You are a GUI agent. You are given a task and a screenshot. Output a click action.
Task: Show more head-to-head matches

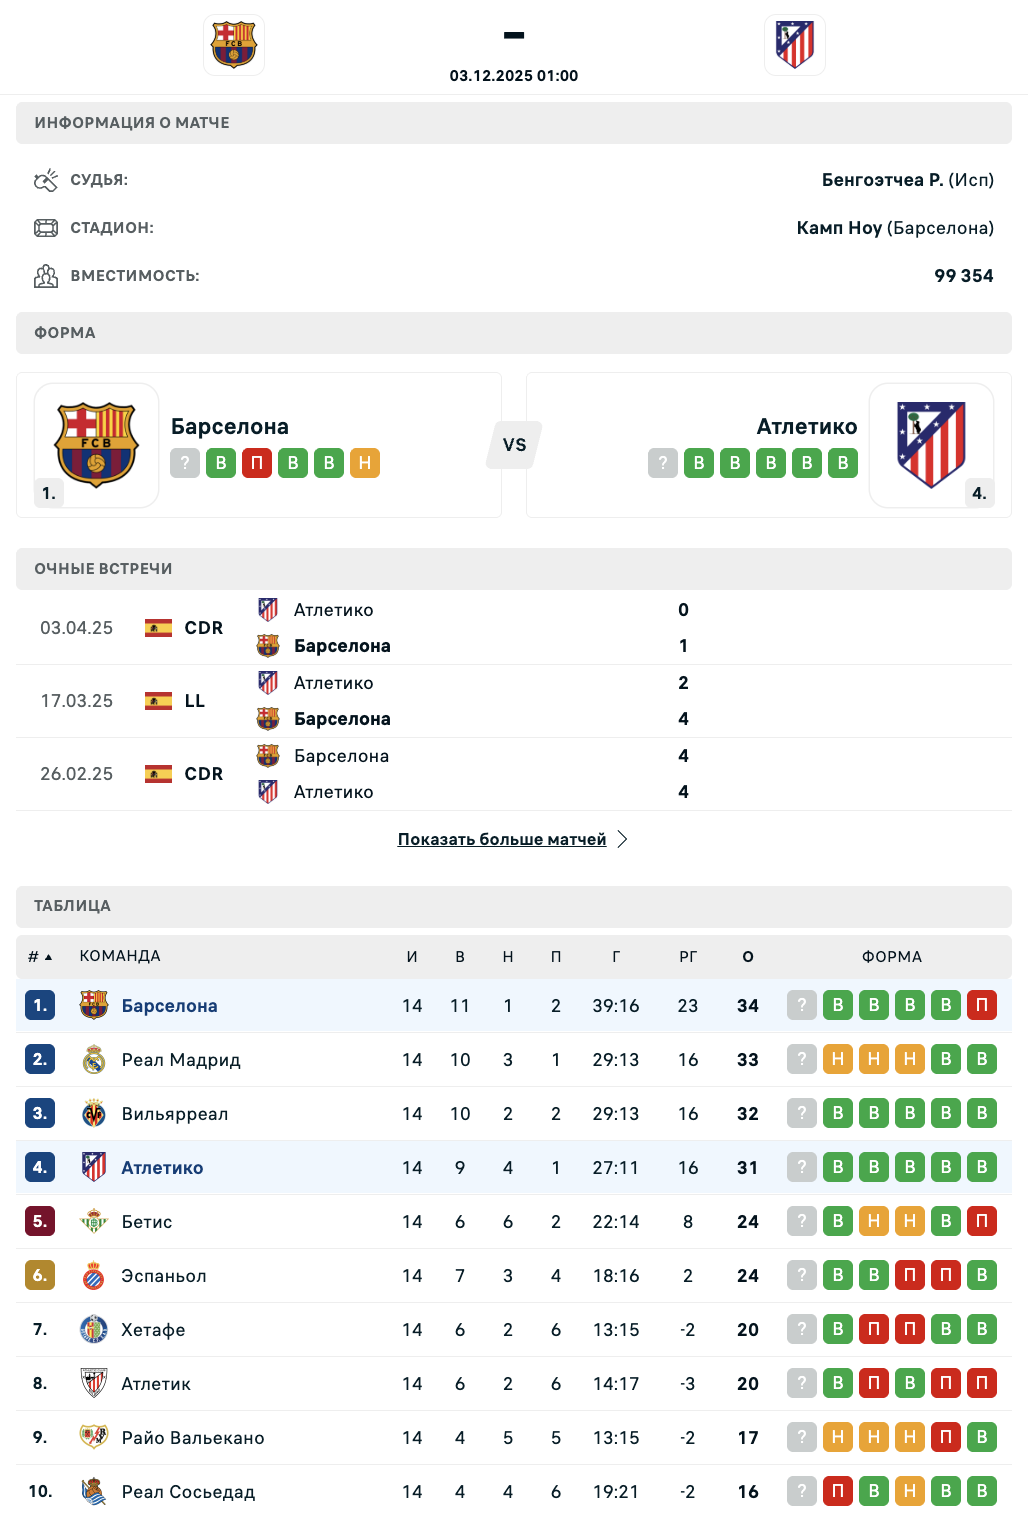(x=502, y=839)
